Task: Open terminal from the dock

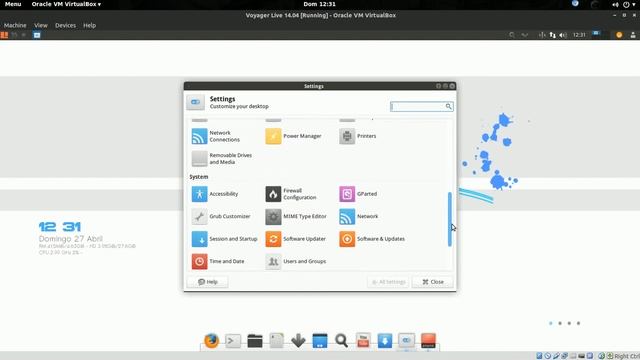Action: [233, 340]
